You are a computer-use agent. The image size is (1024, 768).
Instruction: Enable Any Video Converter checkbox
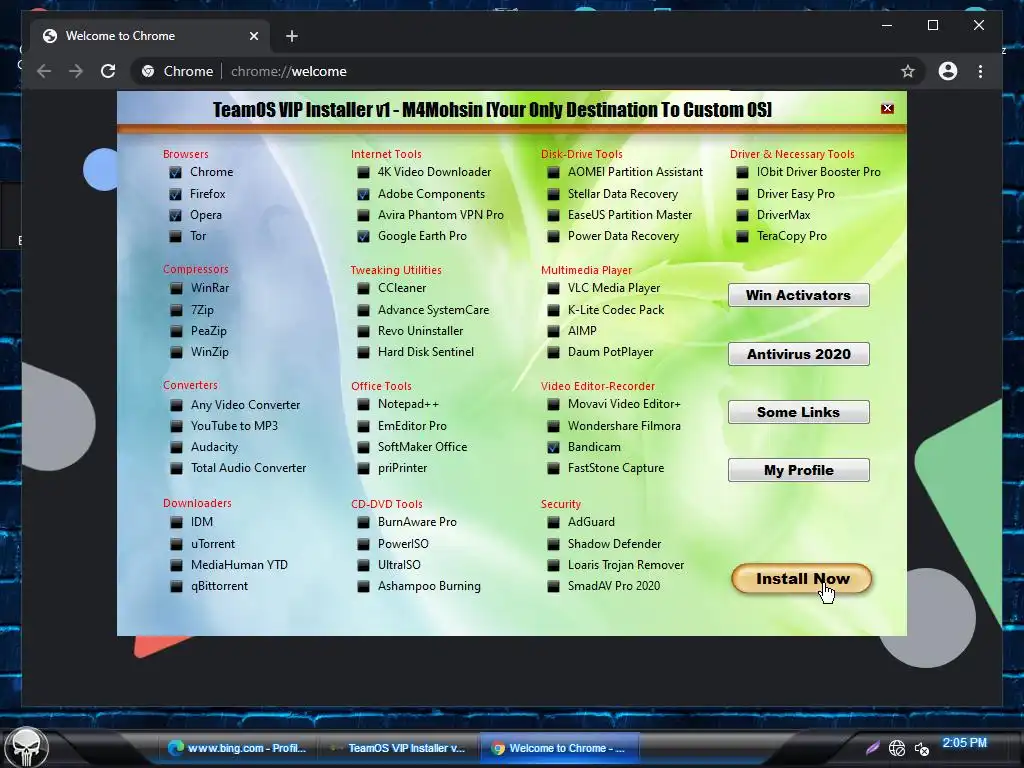(176, 405)
